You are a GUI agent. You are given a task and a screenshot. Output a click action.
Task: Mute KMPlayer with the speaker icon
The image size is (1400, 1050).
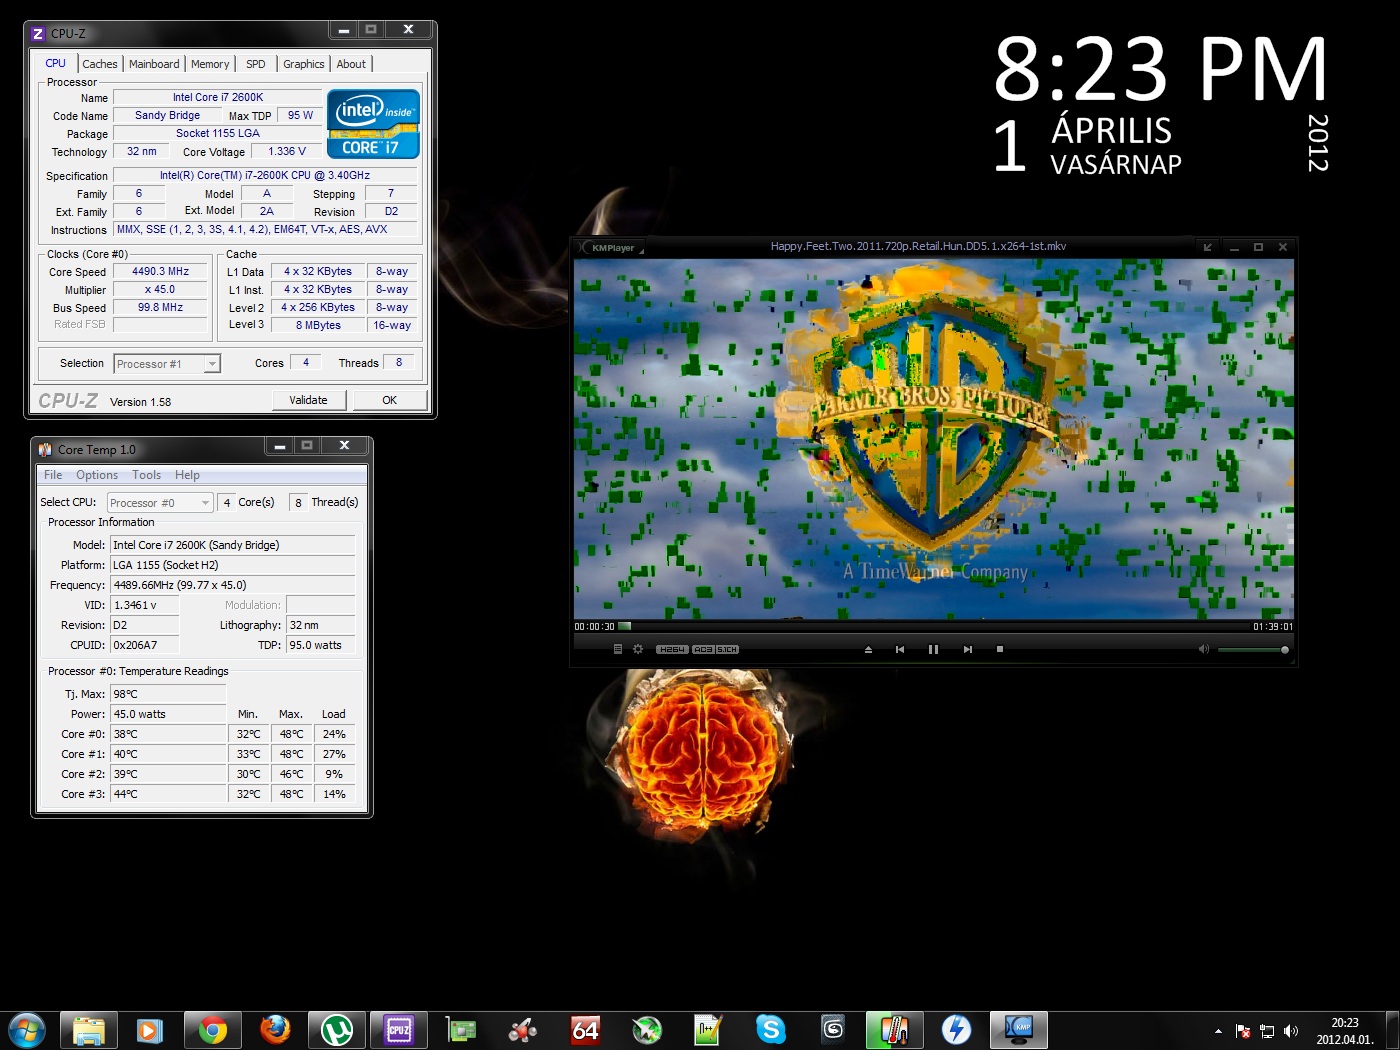tap(1204, 649)
